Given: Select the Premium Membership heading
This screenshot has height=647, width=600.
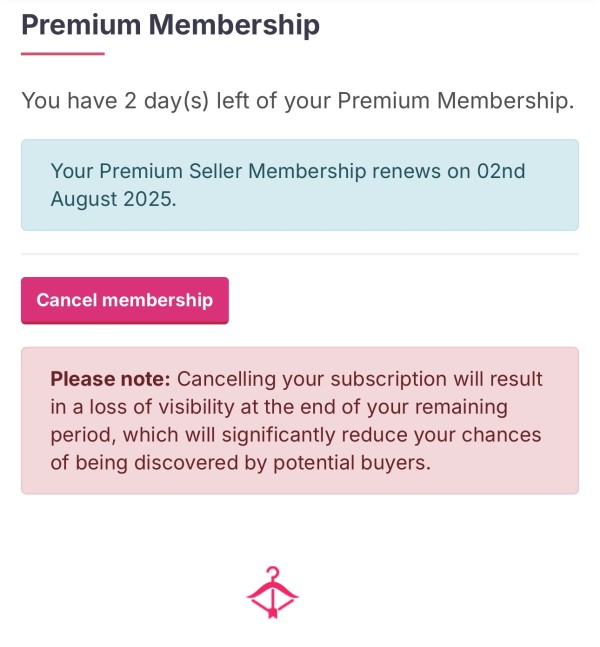Looking at the screenshot, I should (x=170, y=25).
